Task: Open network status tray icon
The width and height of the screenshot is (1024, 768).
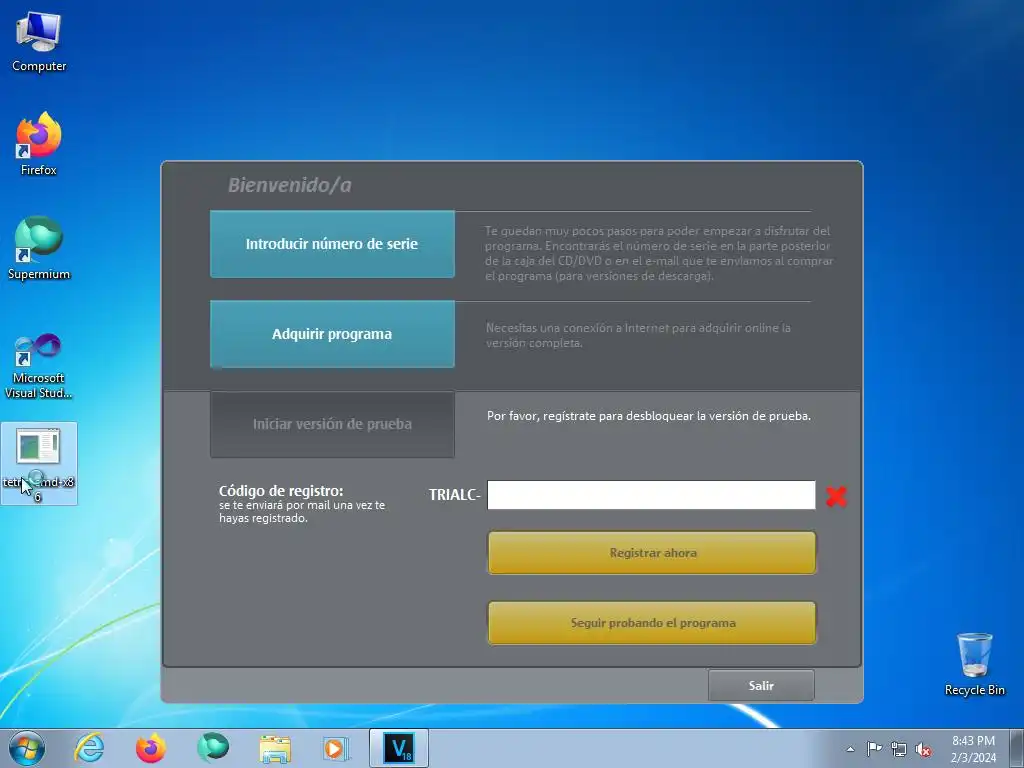Action: (899, 749)
